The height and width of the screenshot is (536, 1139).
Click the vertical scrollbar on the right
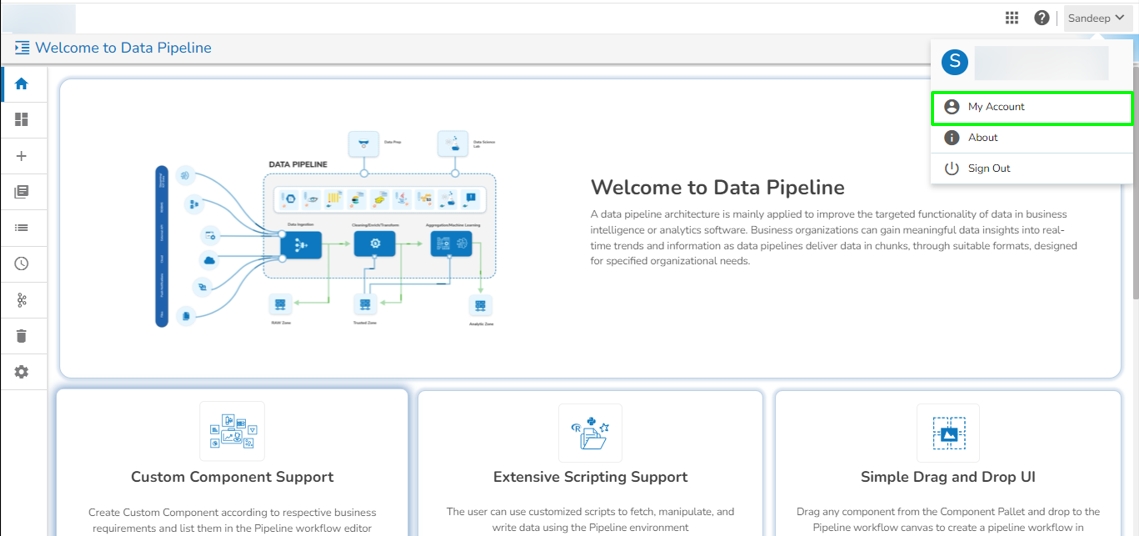tap(1135, 182)
